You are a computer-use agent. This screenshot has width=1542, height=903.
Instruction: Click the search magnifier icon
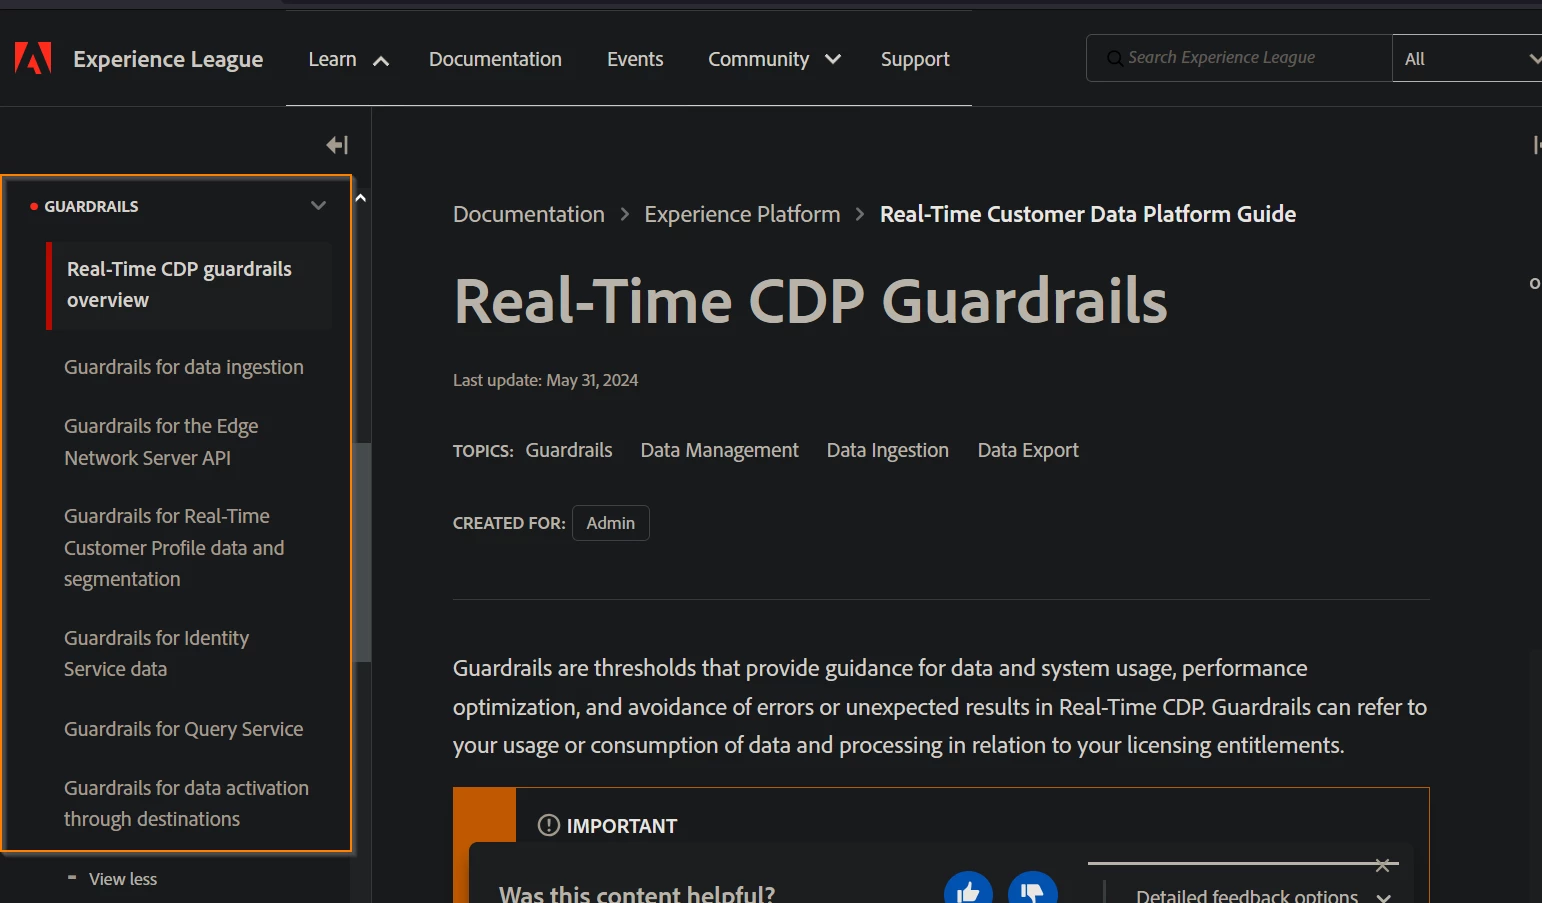[1114, 58]
